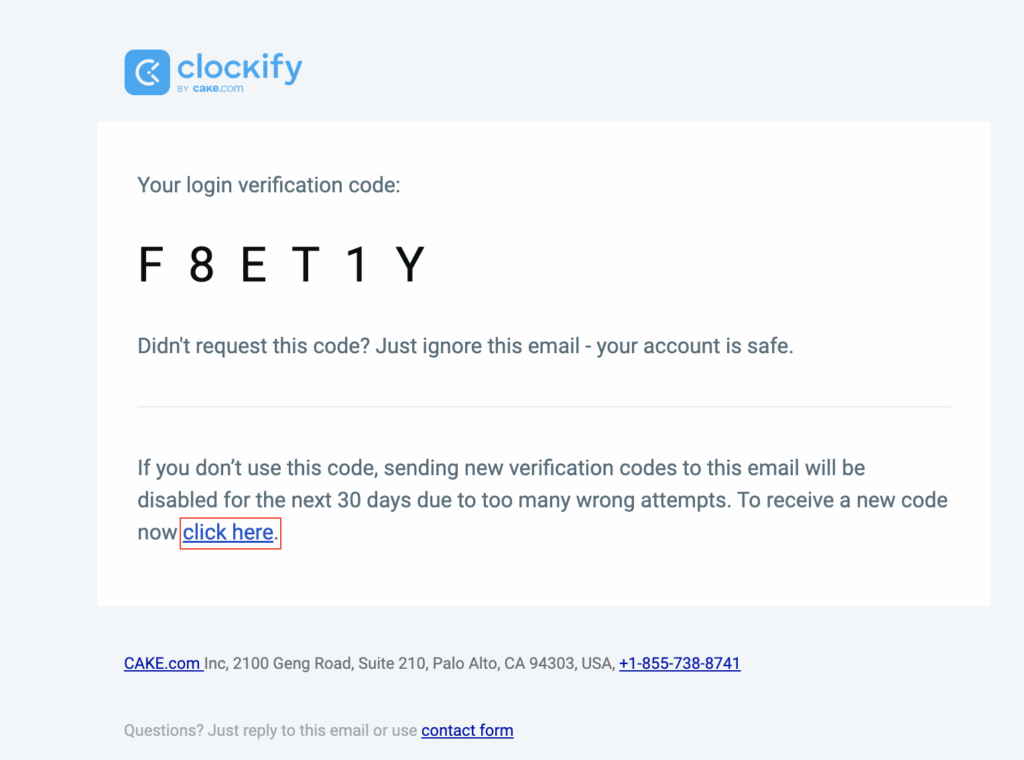Click the 'Questions? Just reply to this email' text
The width and height of the screenshot is (1024, 760).
click(x=246, y=730)
